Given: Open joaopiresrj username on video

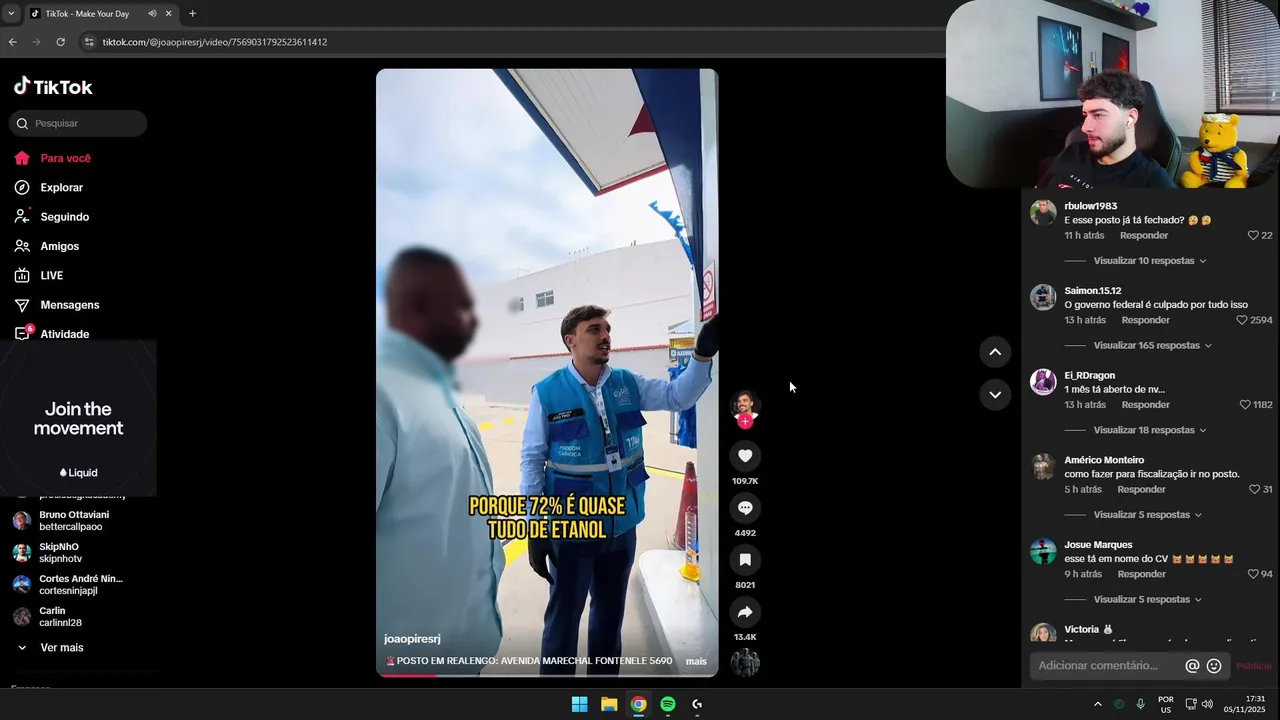Looking at the screenshot, I should (412, 639).
